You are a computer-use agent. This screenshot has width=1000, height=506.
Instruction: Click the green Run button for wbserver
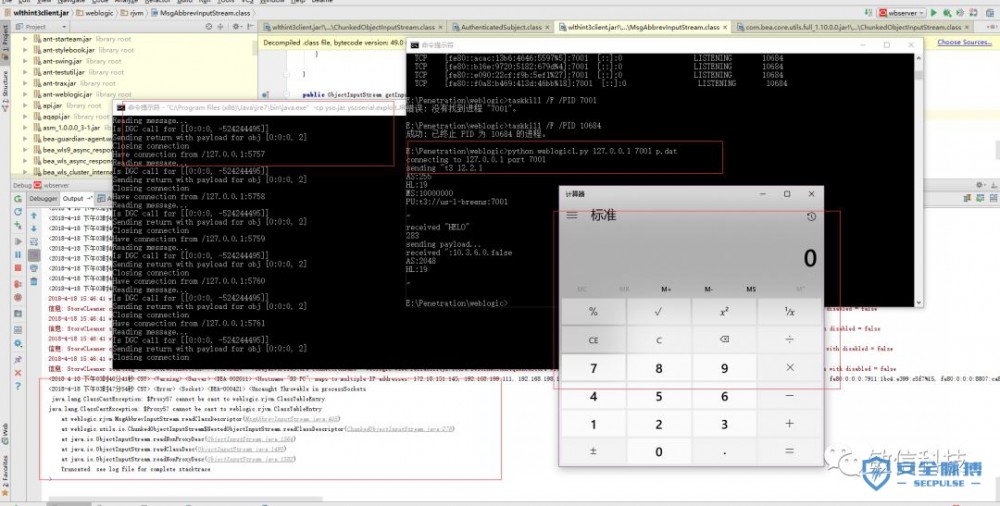(934, 13)
